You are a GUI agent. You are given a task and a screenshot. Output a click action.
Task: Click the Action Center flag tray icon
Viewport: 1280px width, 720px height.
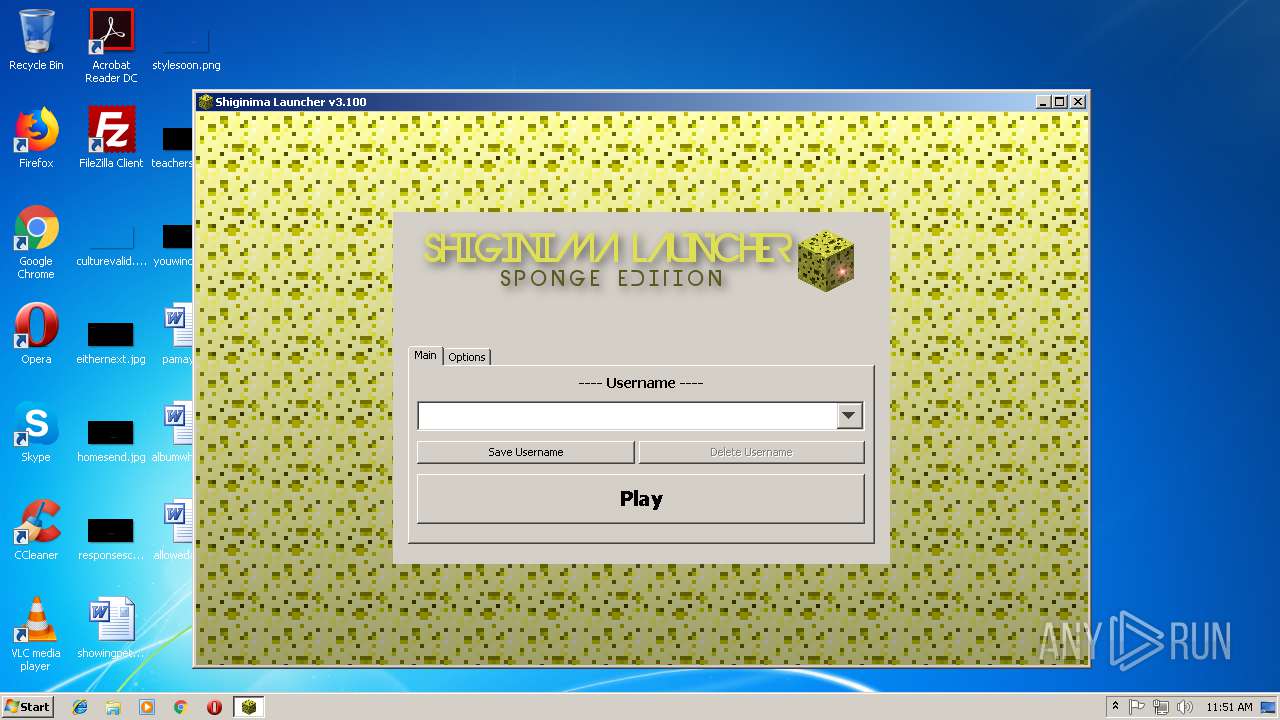(x=1137, y=707)
